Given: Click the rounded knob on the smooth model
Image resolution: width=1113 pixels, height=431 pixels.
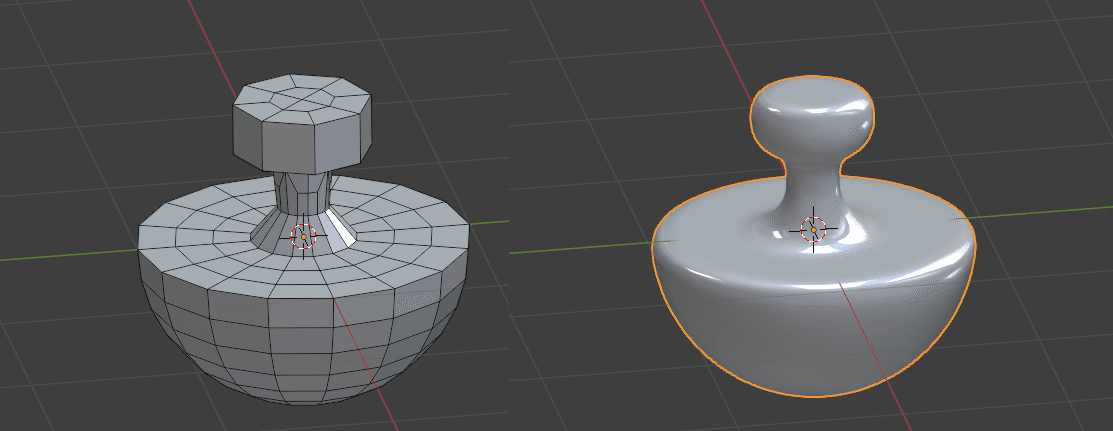Looking at the screenshot, I should pyautogui.click(x=812, y=117).
